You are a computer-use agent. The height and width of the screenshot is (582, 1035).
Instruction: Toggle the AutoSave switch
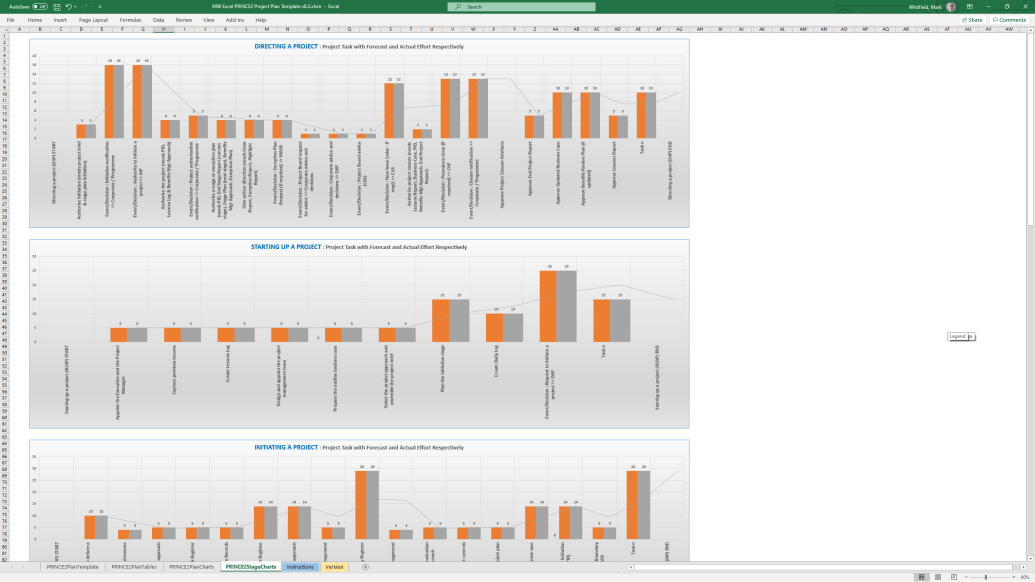[40, 6]
